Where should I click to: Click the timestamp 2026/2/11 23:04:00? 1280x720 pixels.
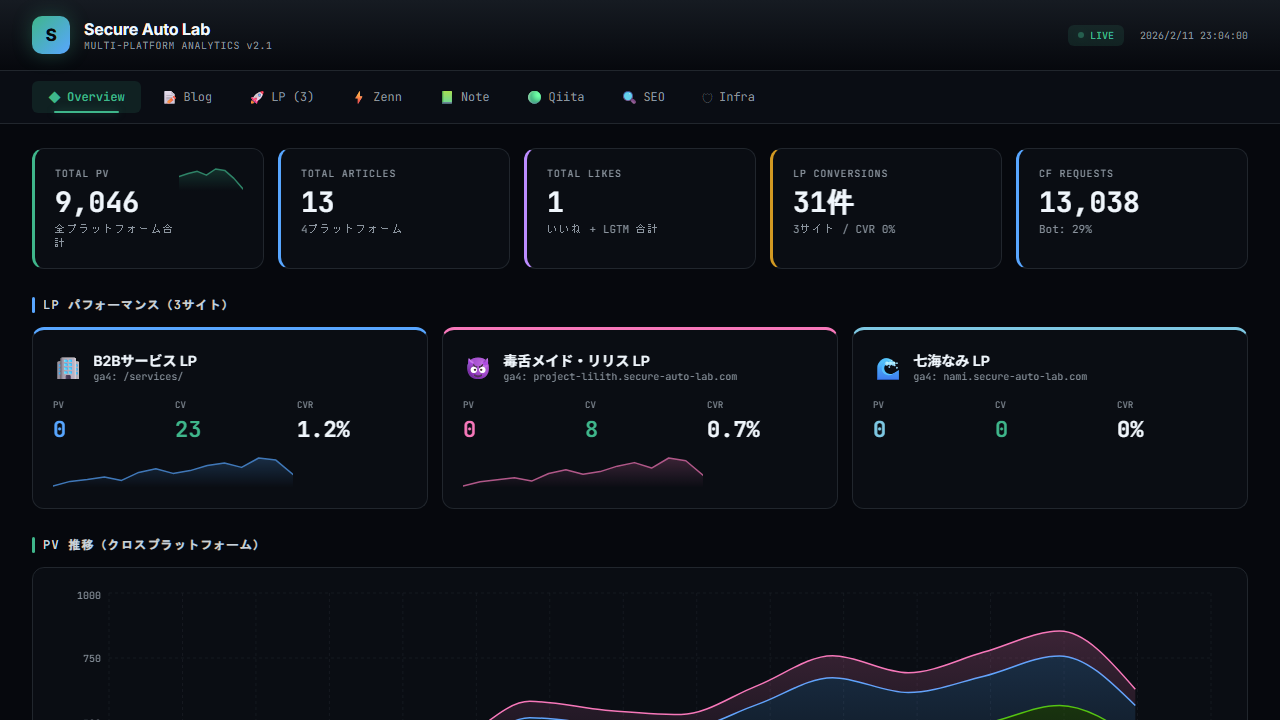[1194, 35]
